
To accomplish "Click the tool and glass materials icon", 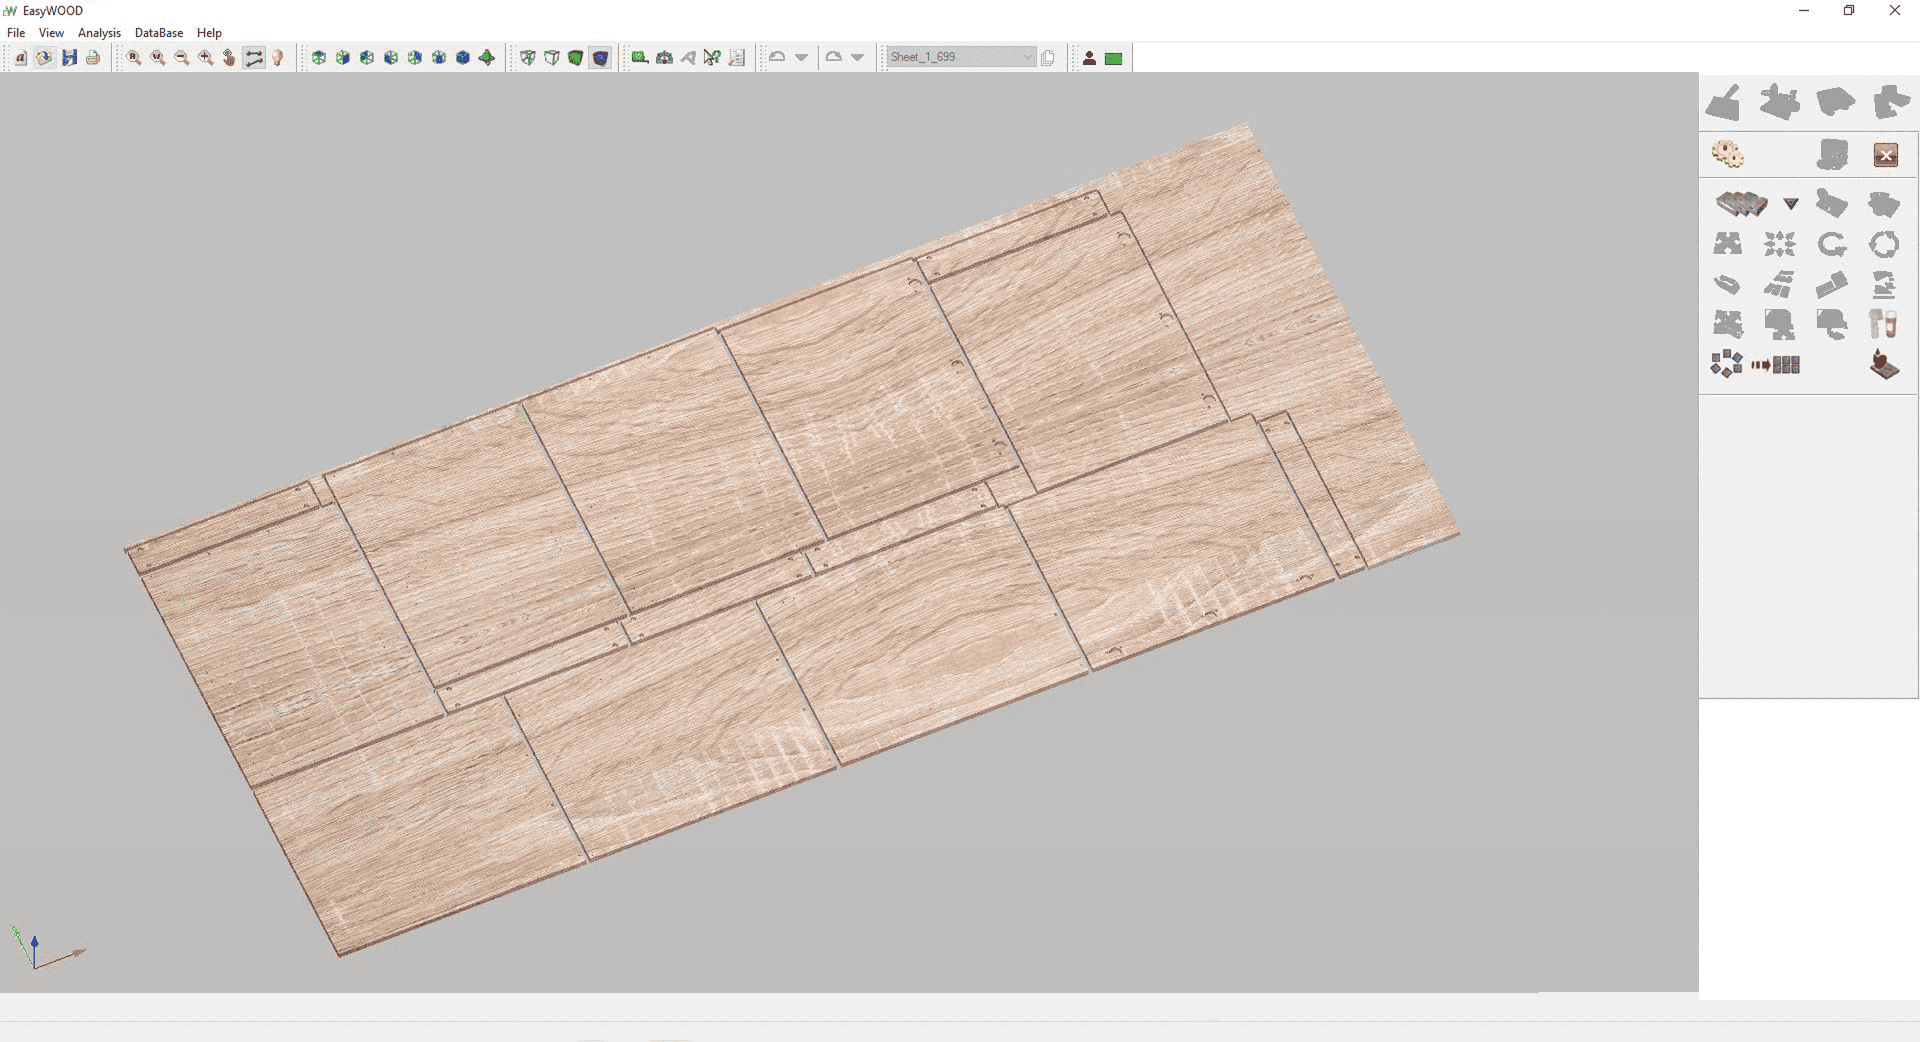I will (x=1884, y=324).
